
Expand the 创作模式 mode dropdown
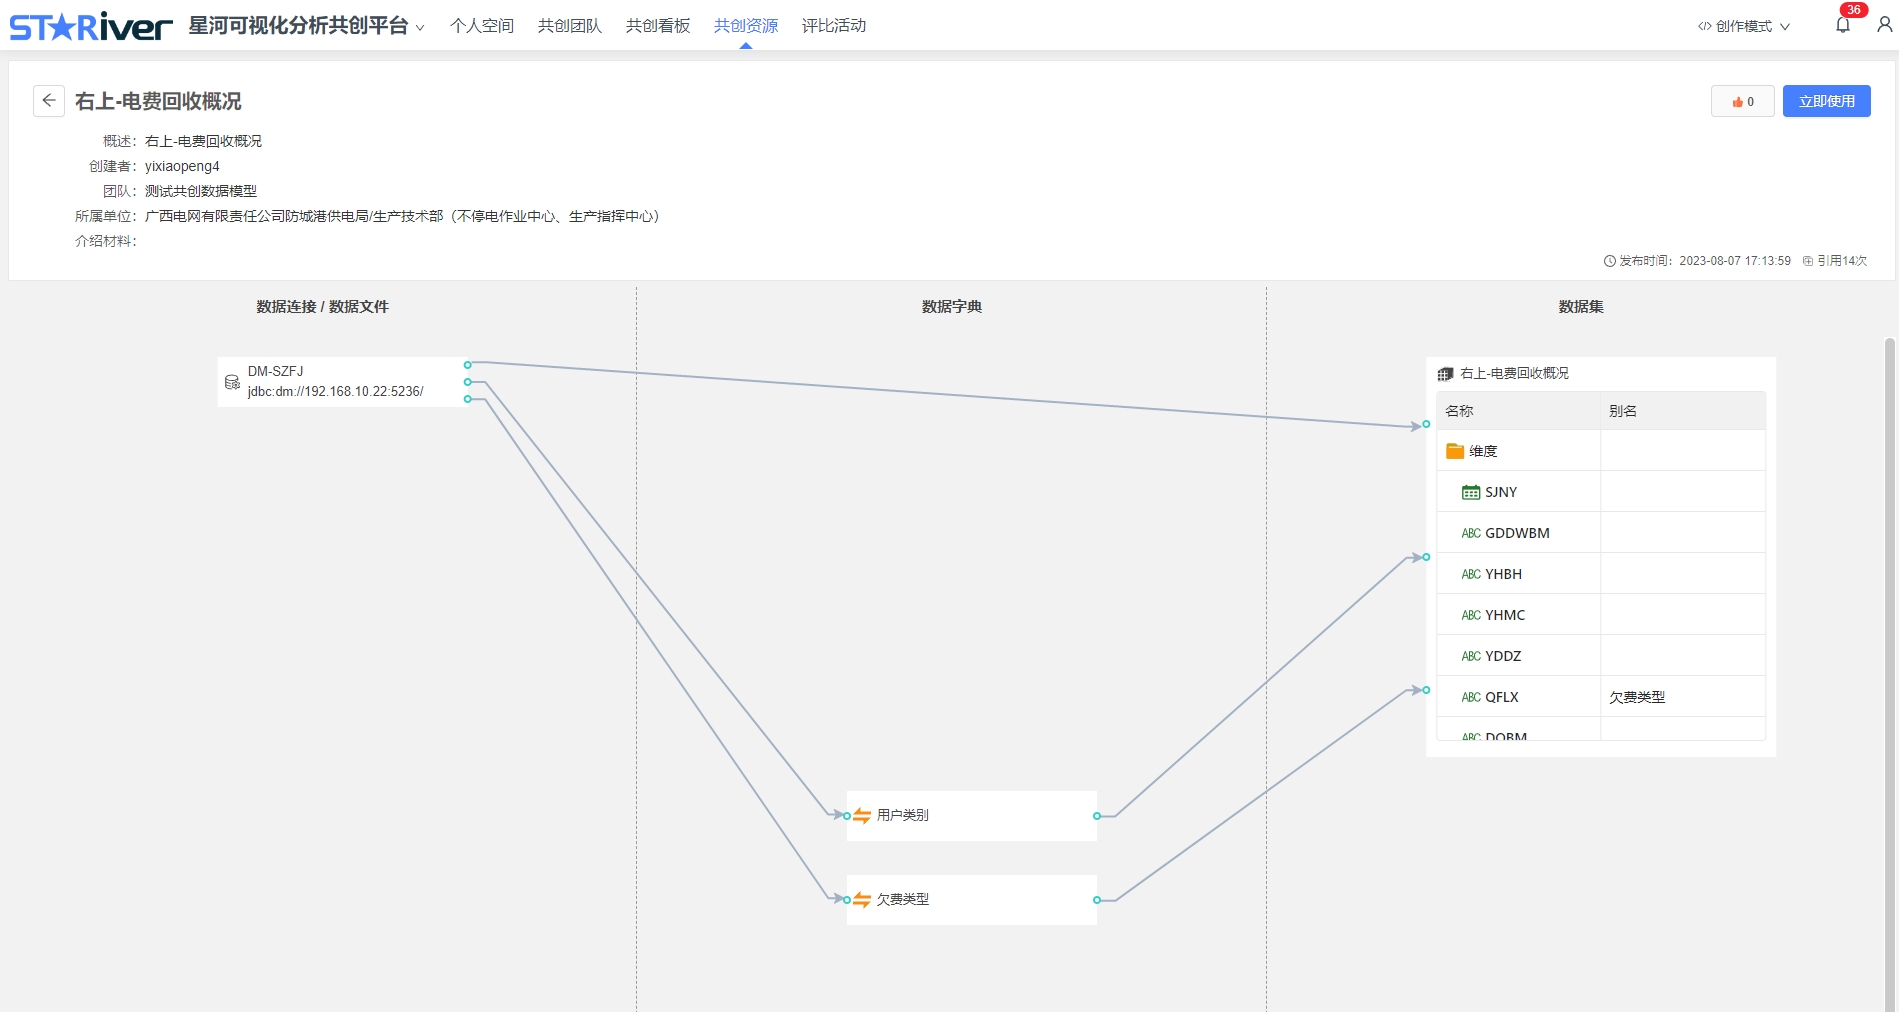tap(1743, 26)
